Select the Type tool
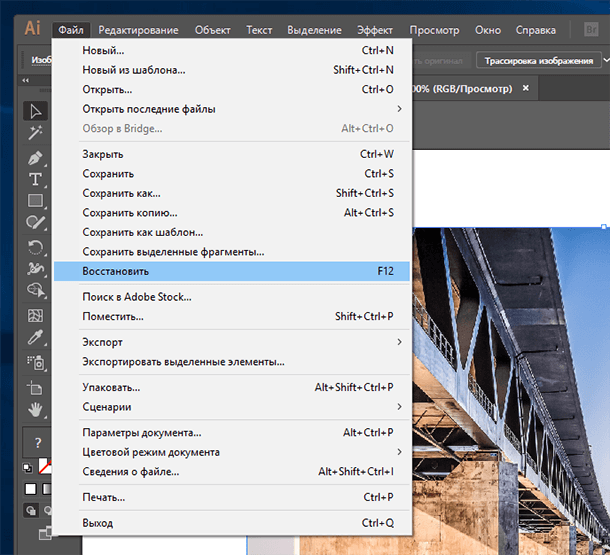610x555 pixels. pos(35,179)
